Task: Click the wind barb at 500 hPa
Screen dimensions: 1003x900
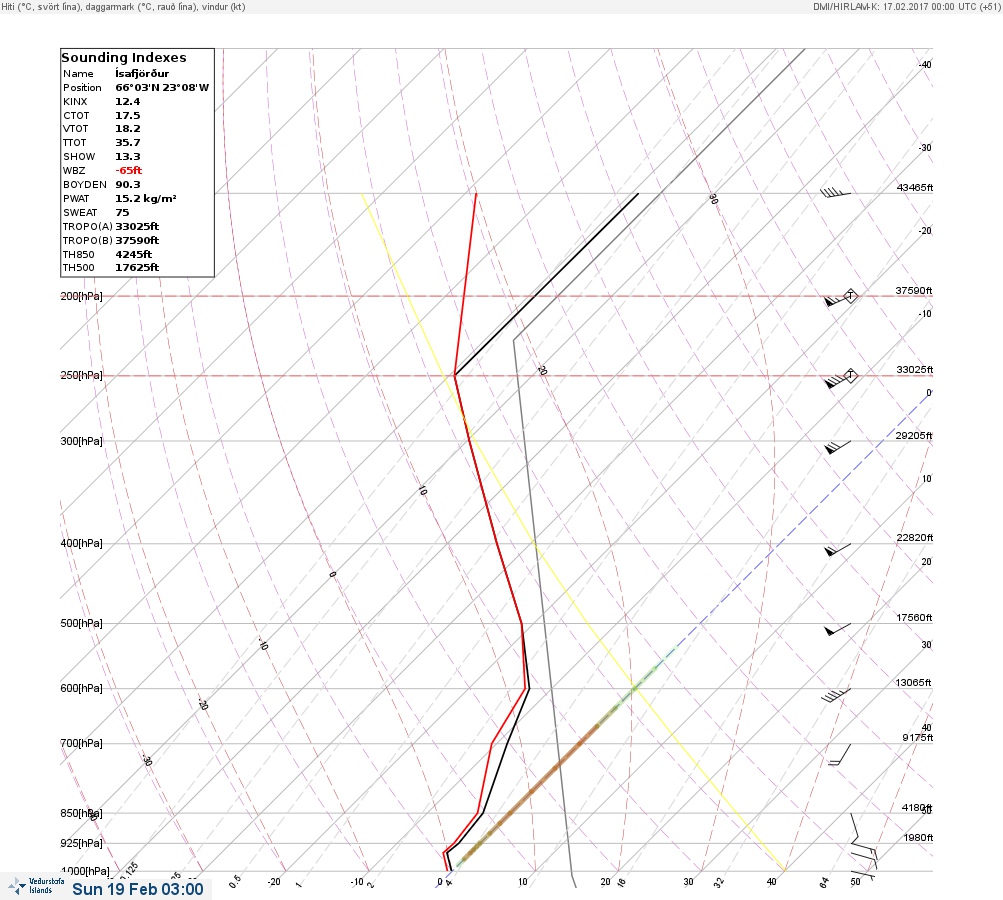Action: 837,629
